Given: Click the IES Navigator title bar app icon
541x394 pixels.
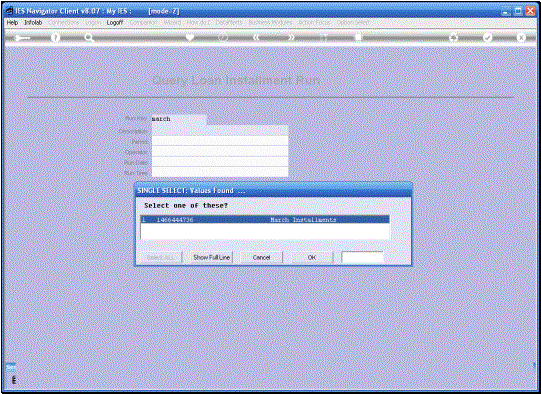Looking at the screenshot, I should 10,11.
